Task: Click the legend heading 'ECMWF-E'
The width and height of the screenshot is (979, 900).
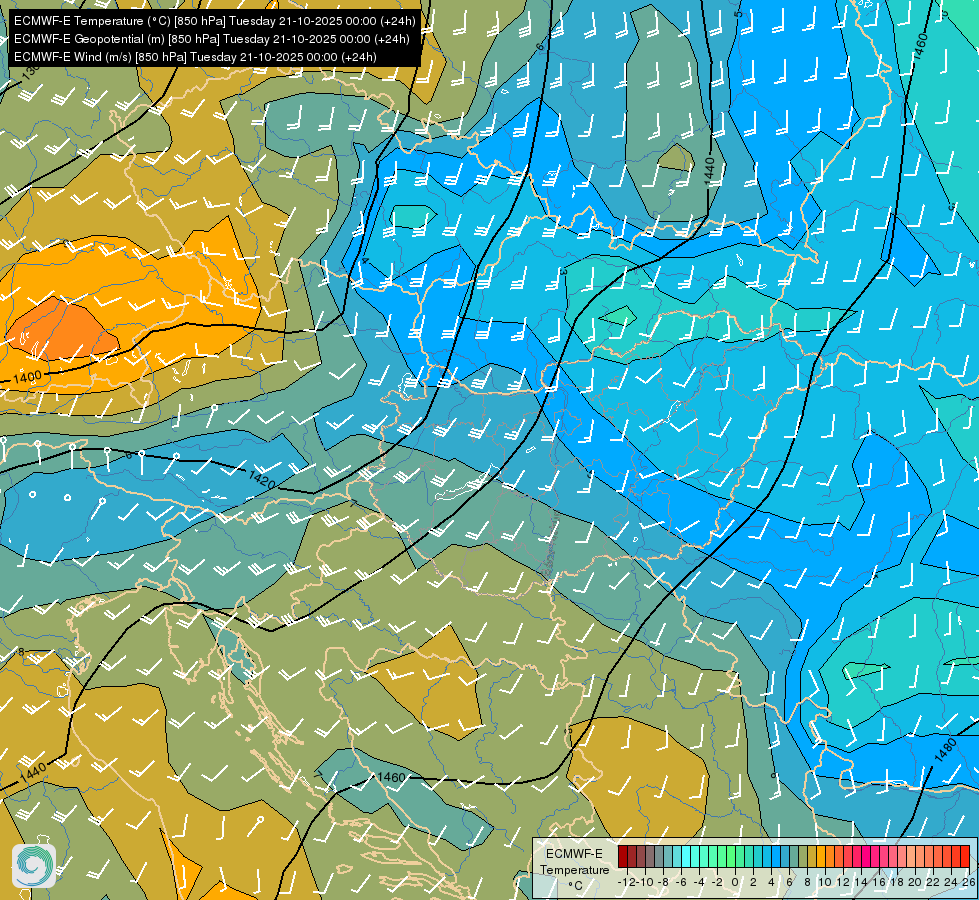Action: tap(574, 854)
